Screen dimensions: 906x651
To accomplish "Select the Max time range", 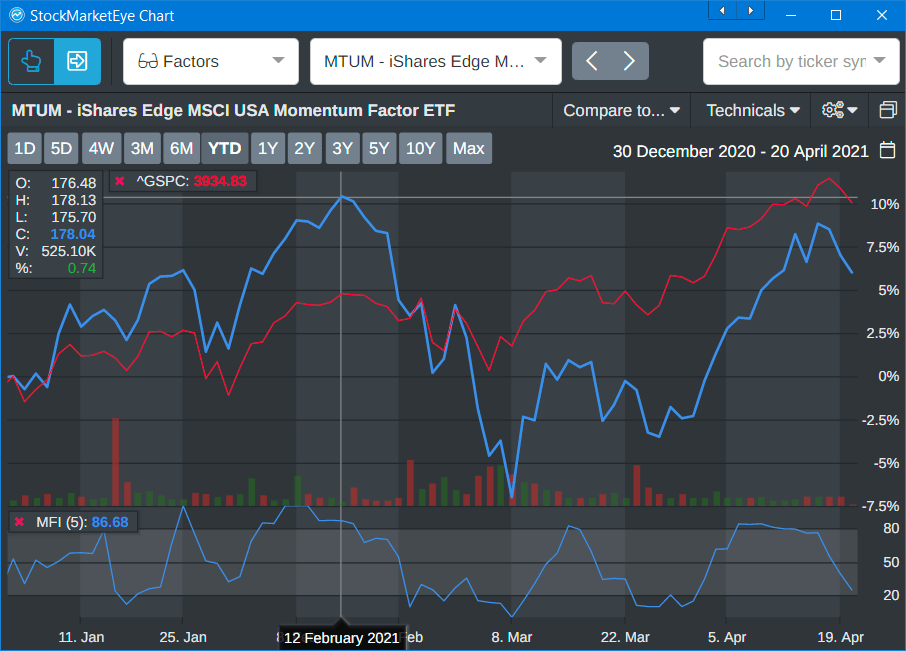I will coord(469,148).
